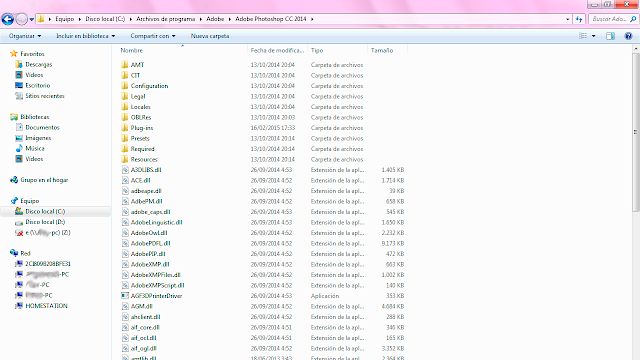Viewport: 640px width, 360px height.
Task: Select 'Disco local (D:)' in sidebar
Action: (45, 222)
